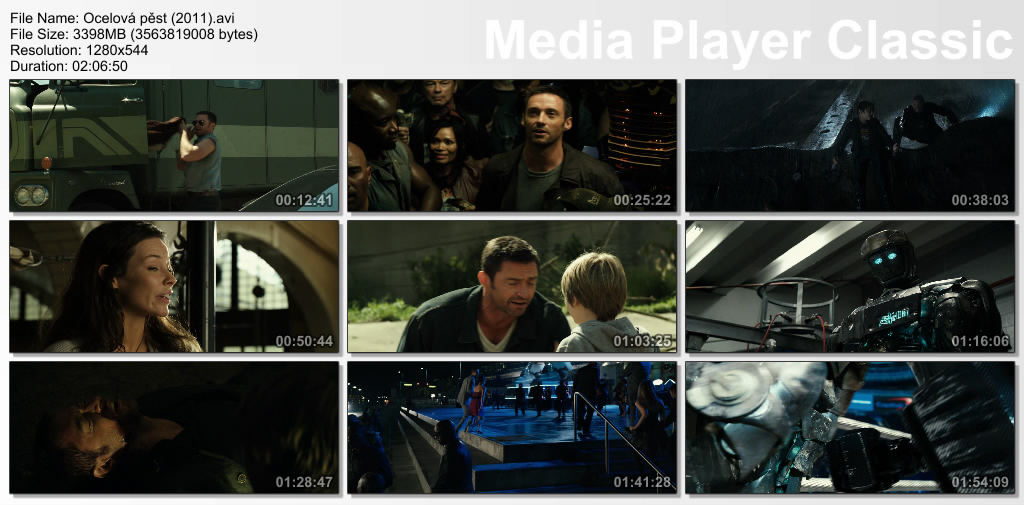Open the thumbnail of the blue-eyed robot
The width and height of the screenshot is (1024, 505).
click(850, 286)
